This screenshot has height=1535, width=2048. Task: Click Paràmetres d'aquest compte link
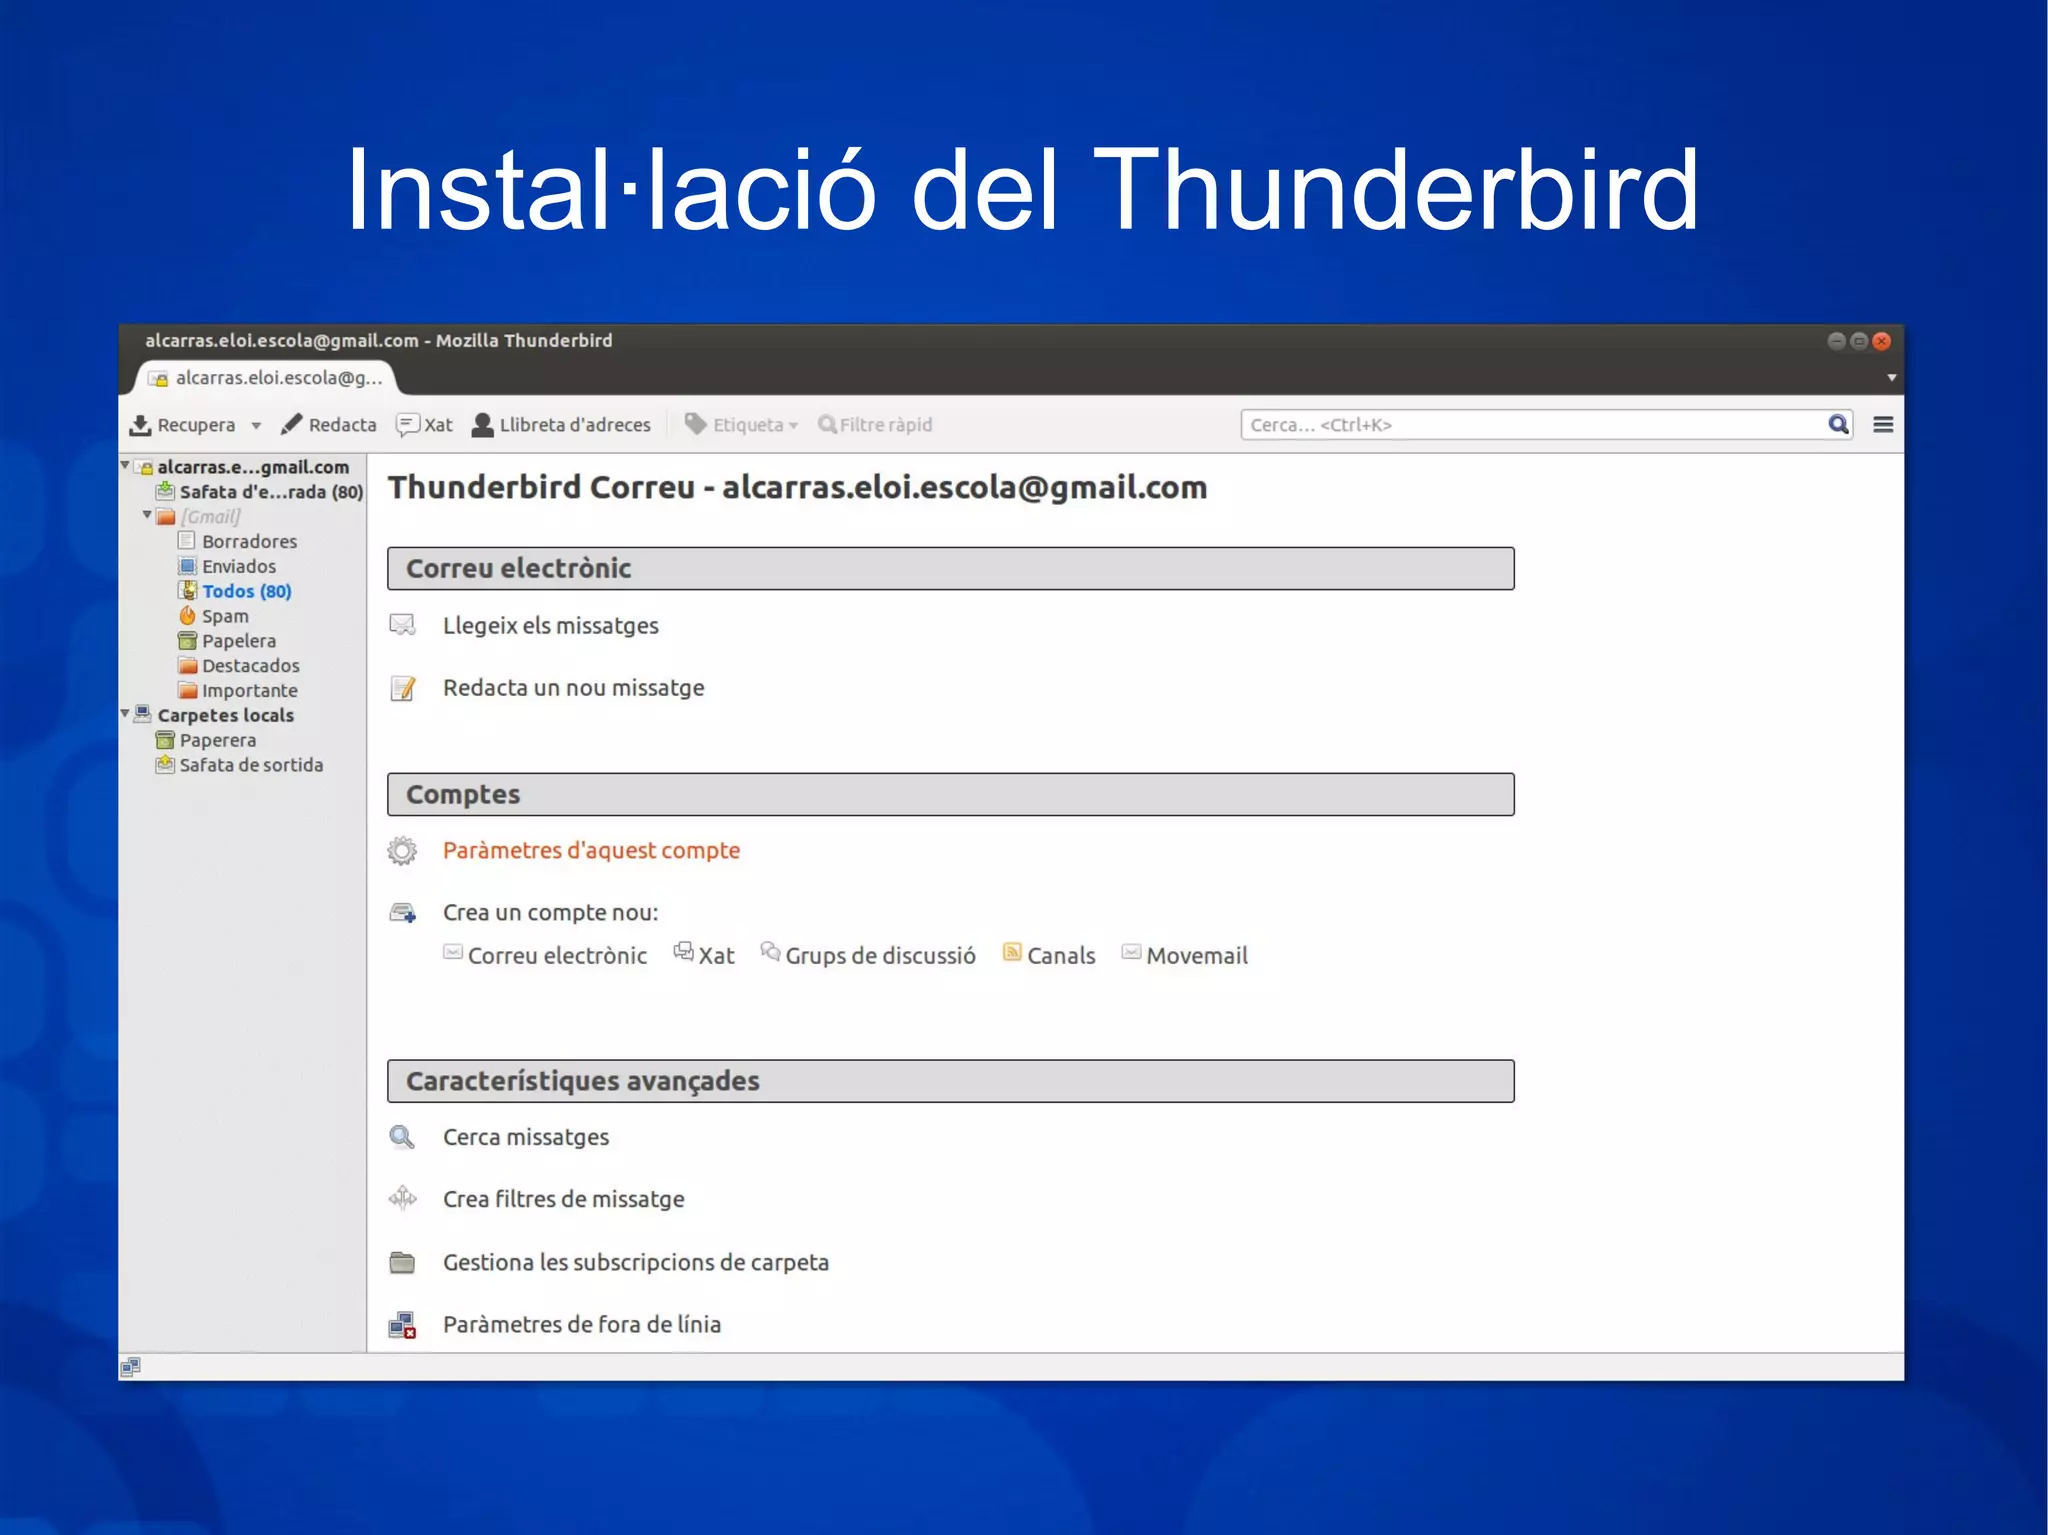click(591, 851)
